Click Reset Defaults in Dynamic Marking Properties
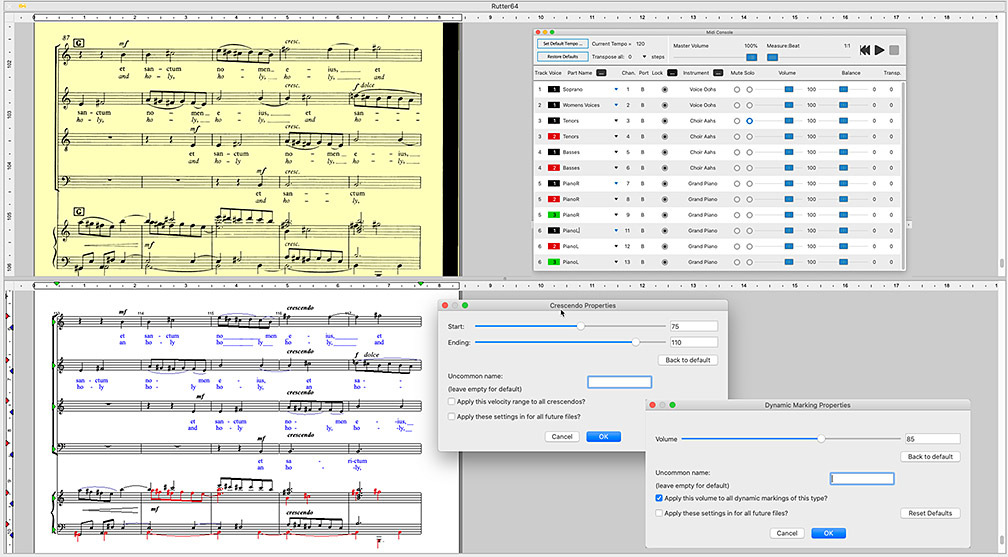 [x=930, y=513]
